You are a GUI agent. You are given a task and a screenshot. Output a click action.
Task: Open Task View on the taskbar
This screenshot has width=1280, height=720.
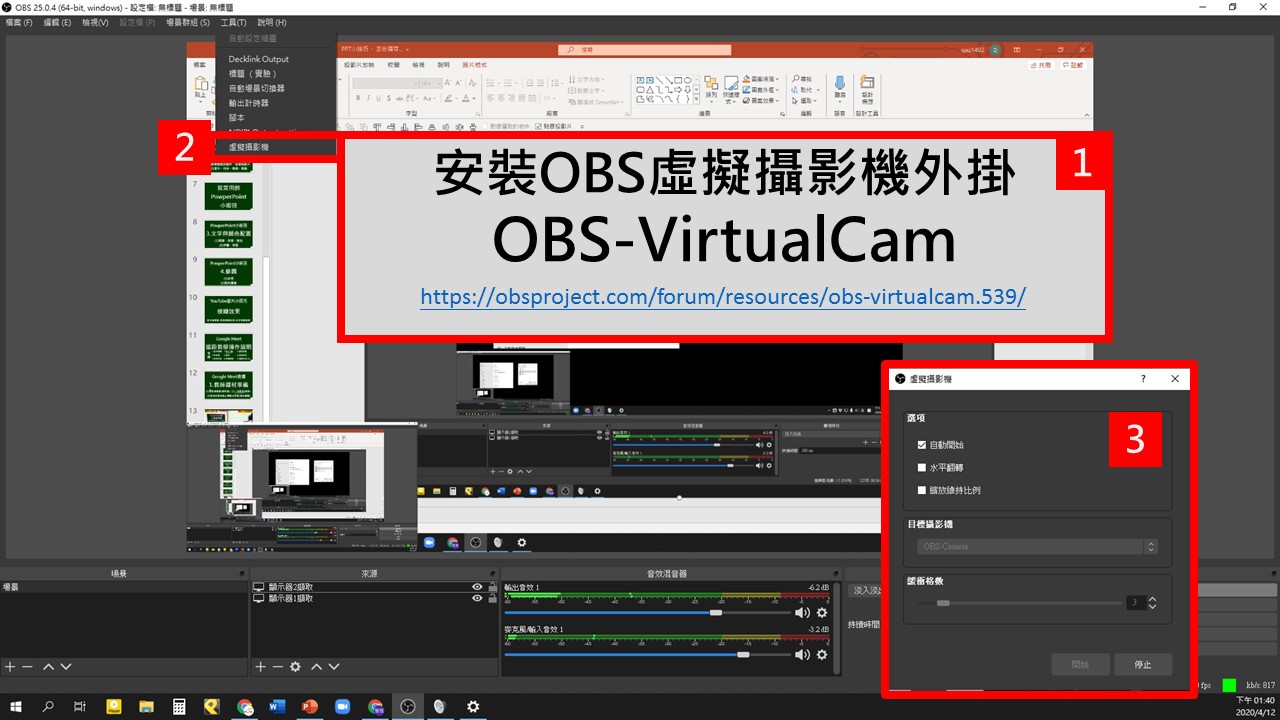[x=80, y=706]
